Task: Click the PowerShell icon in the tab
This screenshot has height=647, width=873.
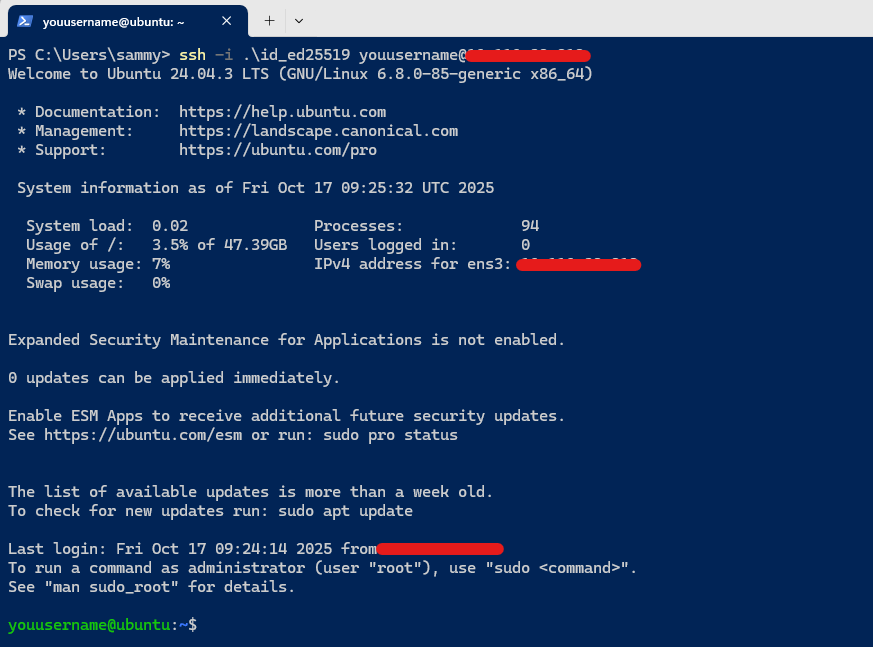Action: click(25, 21)
